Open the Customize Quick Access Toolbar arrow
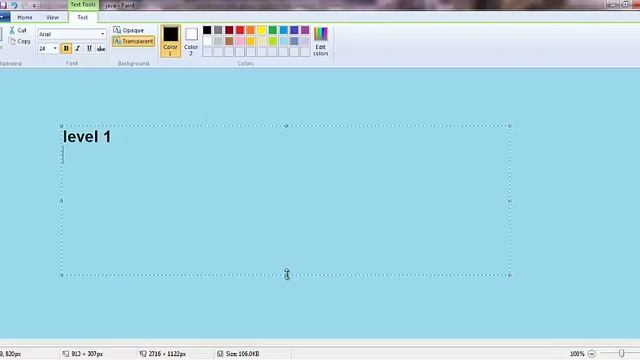Viewport: 640px width, 360px height. 34,5
